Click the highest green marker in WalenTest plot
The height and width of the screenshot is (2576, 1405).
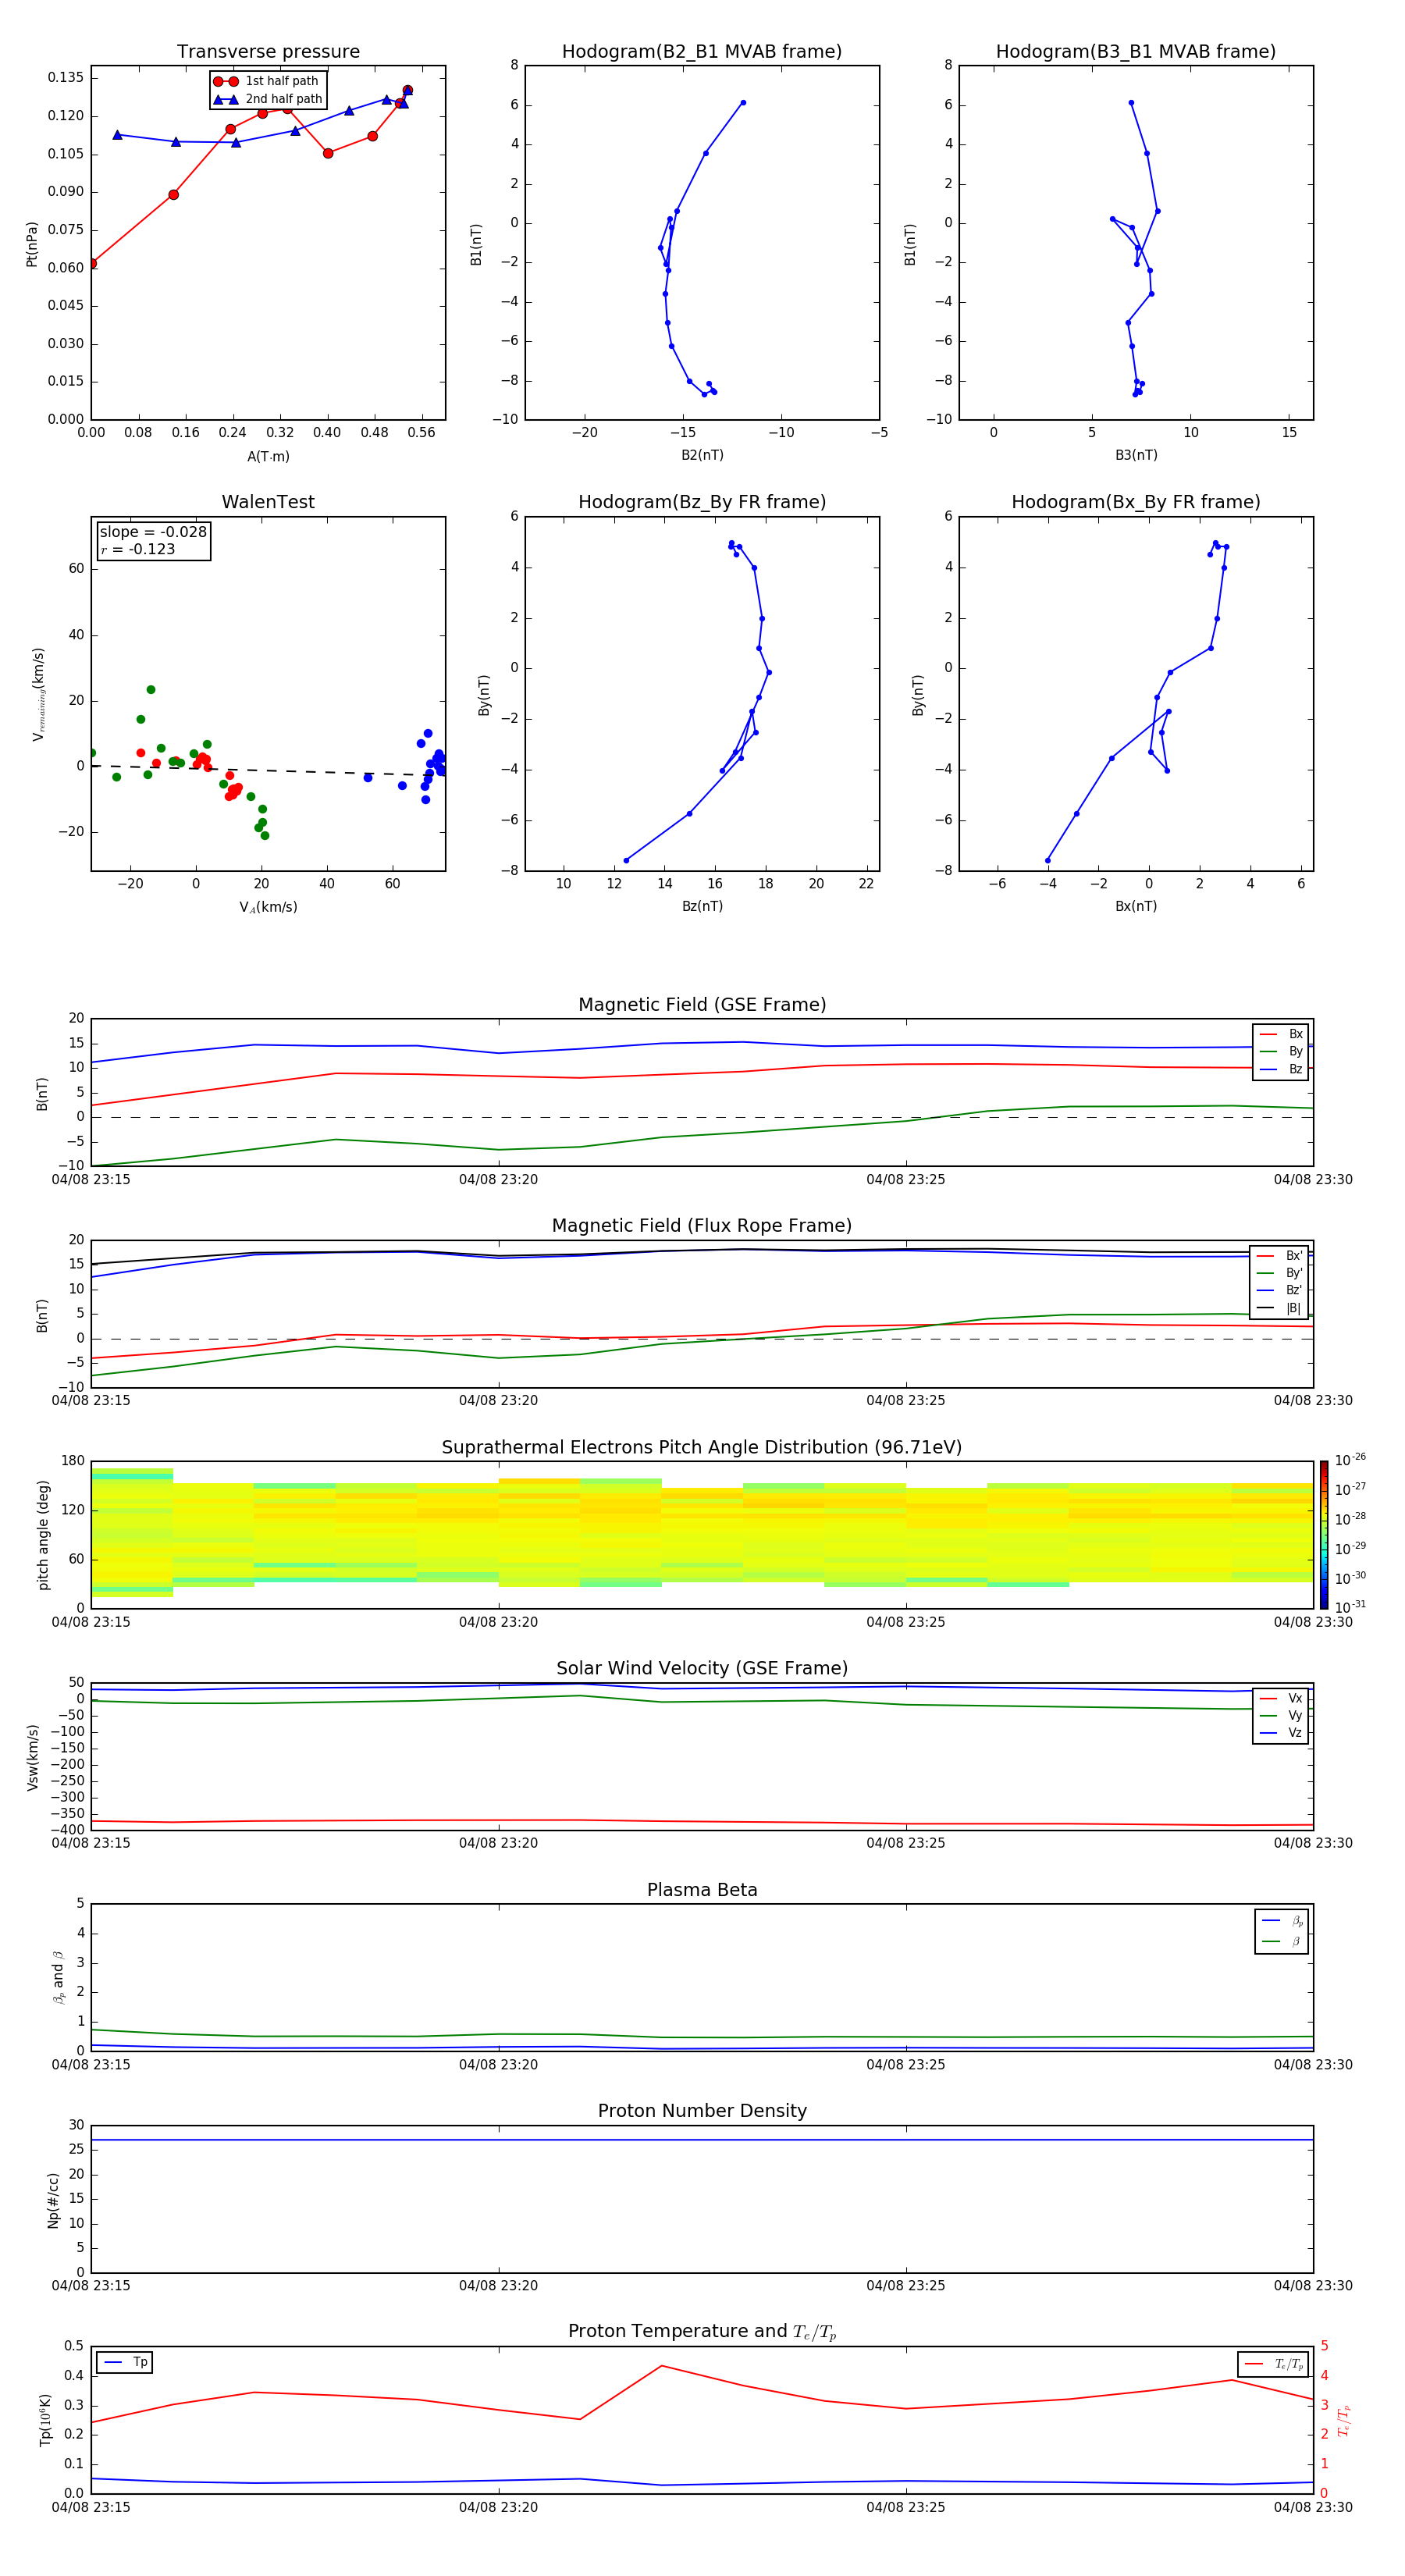pos(151,690)
